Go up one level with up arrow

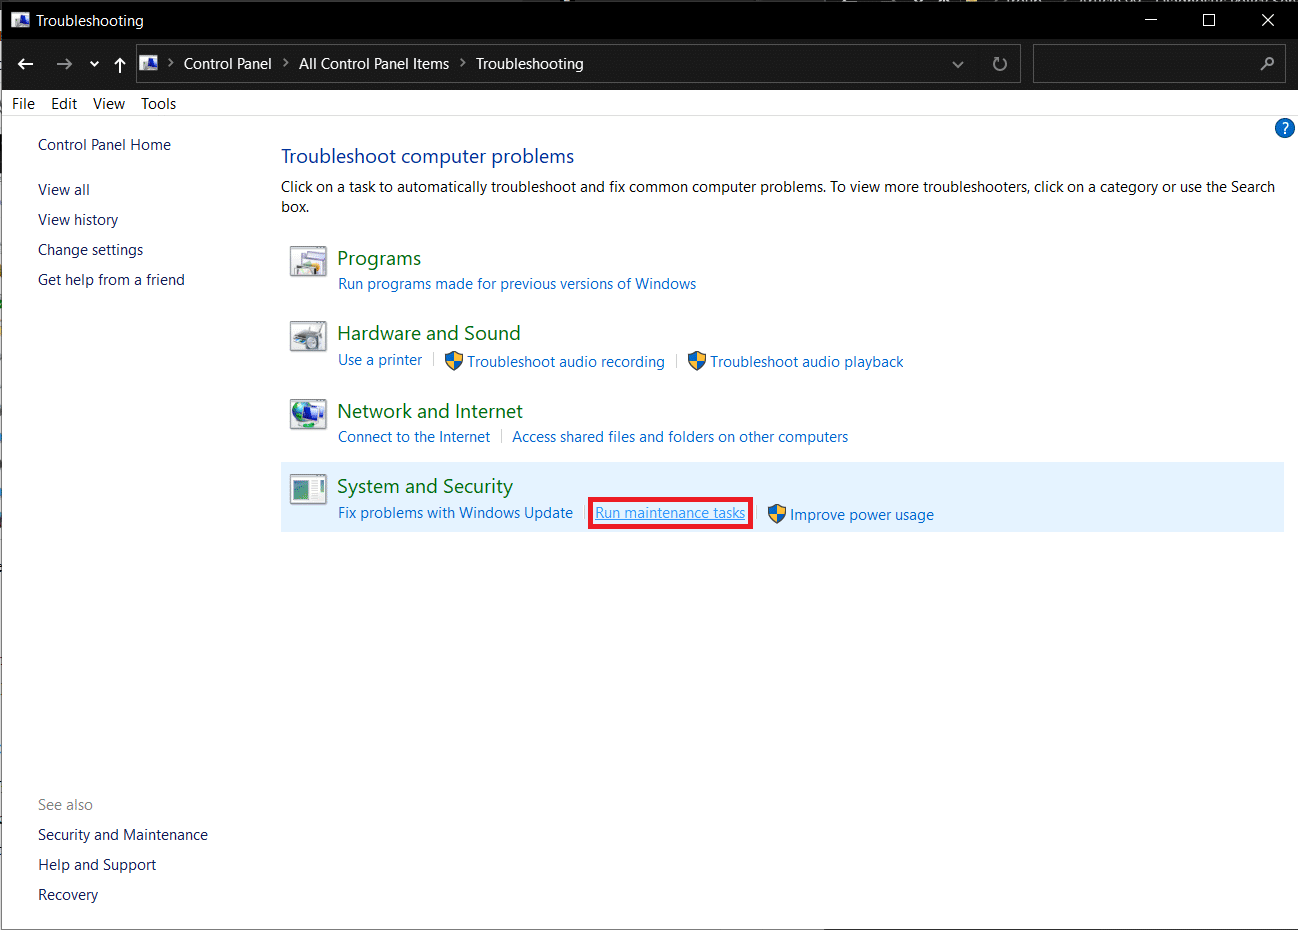pos(120,64)
